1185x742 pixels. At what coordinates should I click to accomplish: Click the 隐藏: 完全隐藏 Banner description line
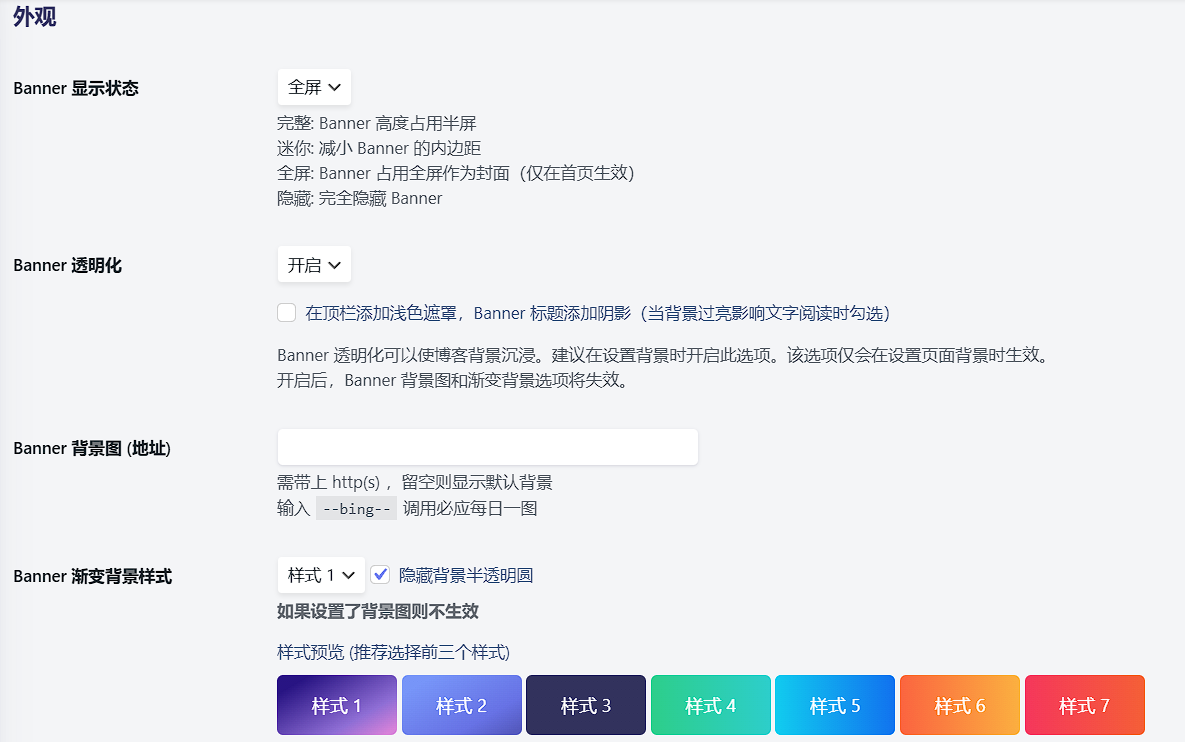point(360,198)
